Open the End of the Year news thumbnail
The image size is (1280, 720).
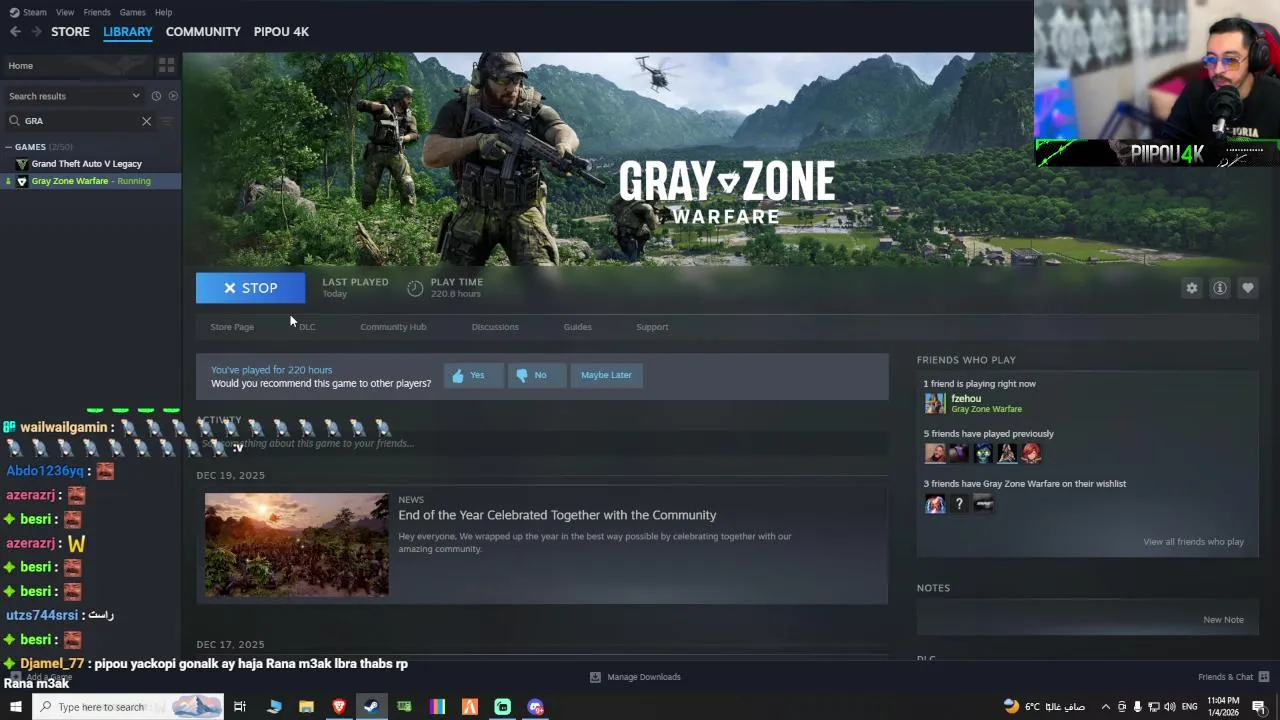[297, 545]
